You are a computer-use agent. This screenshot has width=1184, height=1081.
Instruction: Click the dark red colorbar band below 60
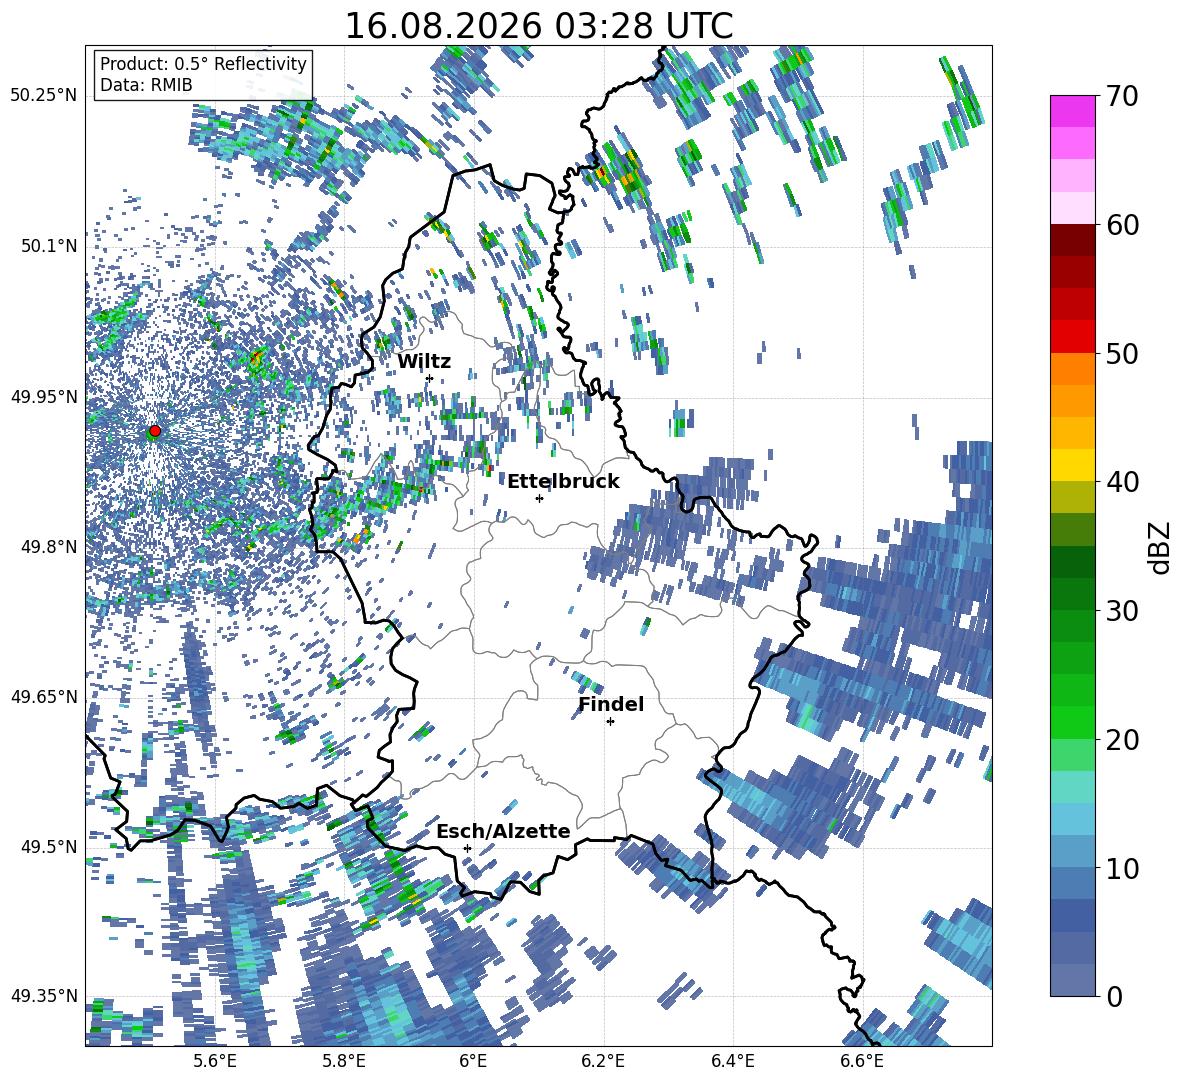(x=1072, y=240)
